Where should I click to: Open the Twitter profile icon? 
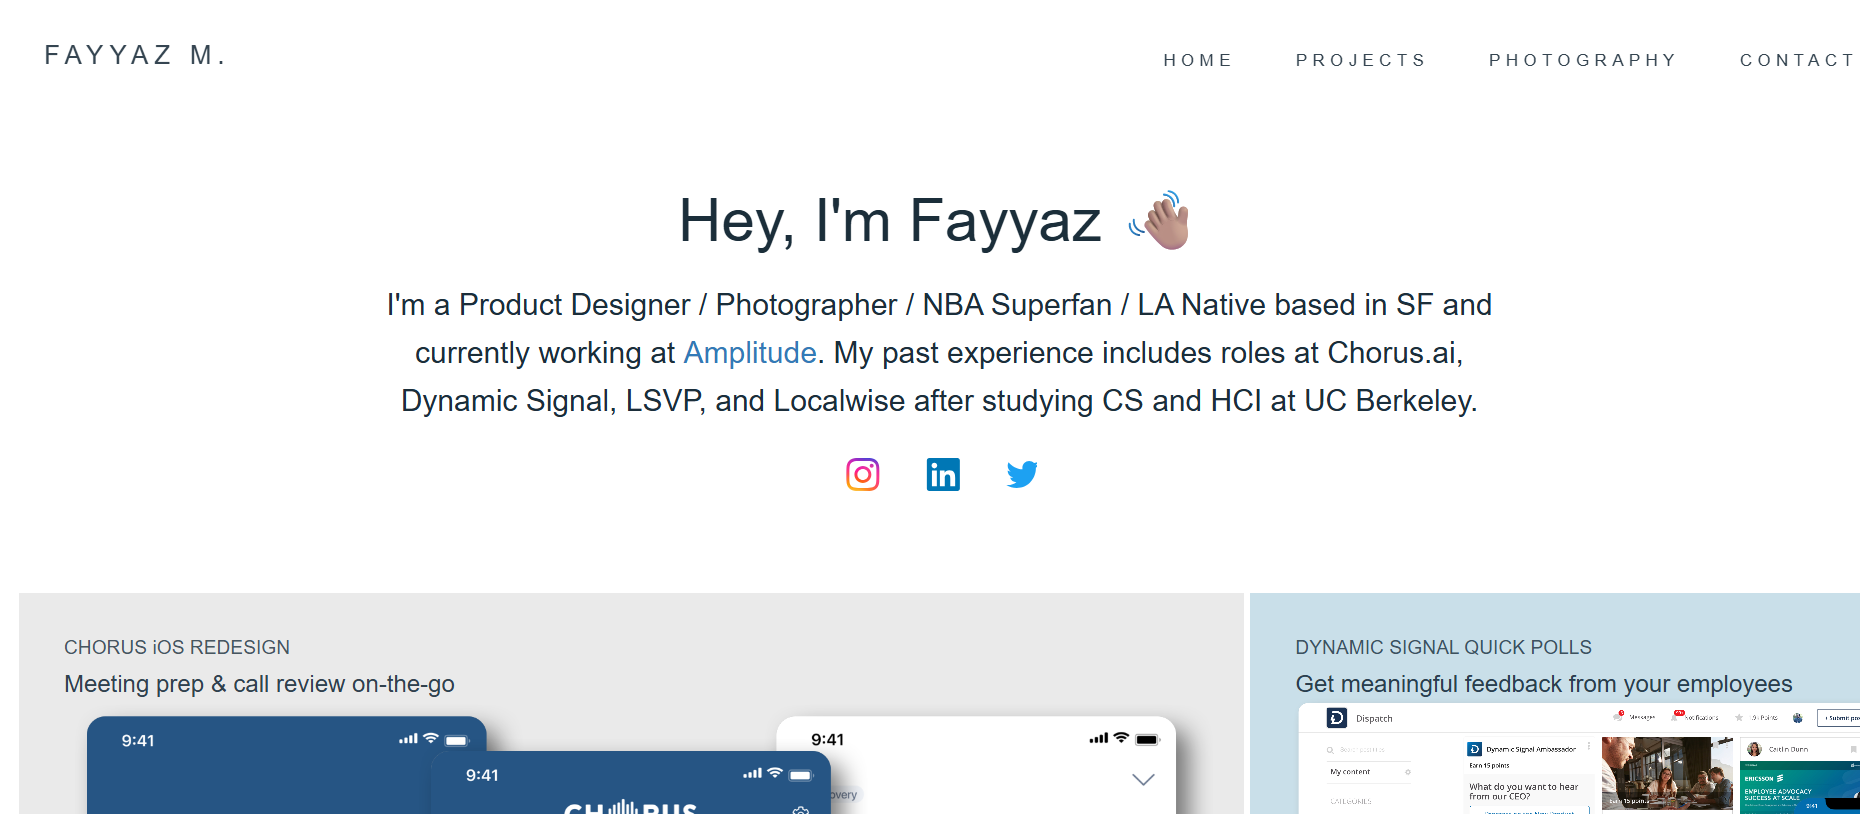pyautogui.click(x=1022, y=474)
